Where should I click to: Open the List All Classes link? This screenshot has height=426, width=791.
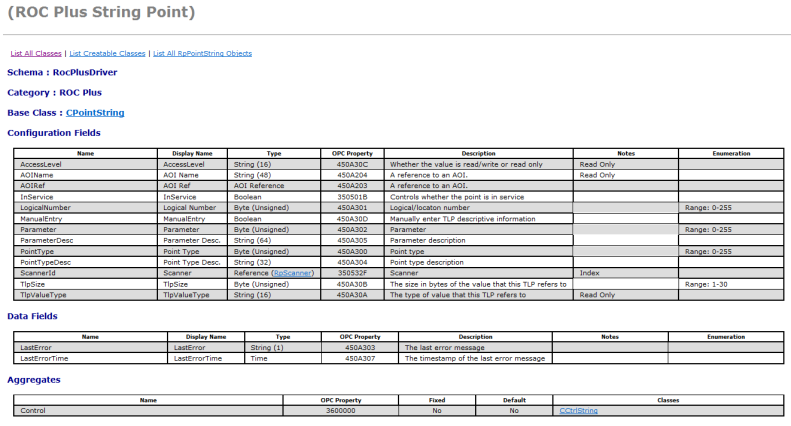36,54
